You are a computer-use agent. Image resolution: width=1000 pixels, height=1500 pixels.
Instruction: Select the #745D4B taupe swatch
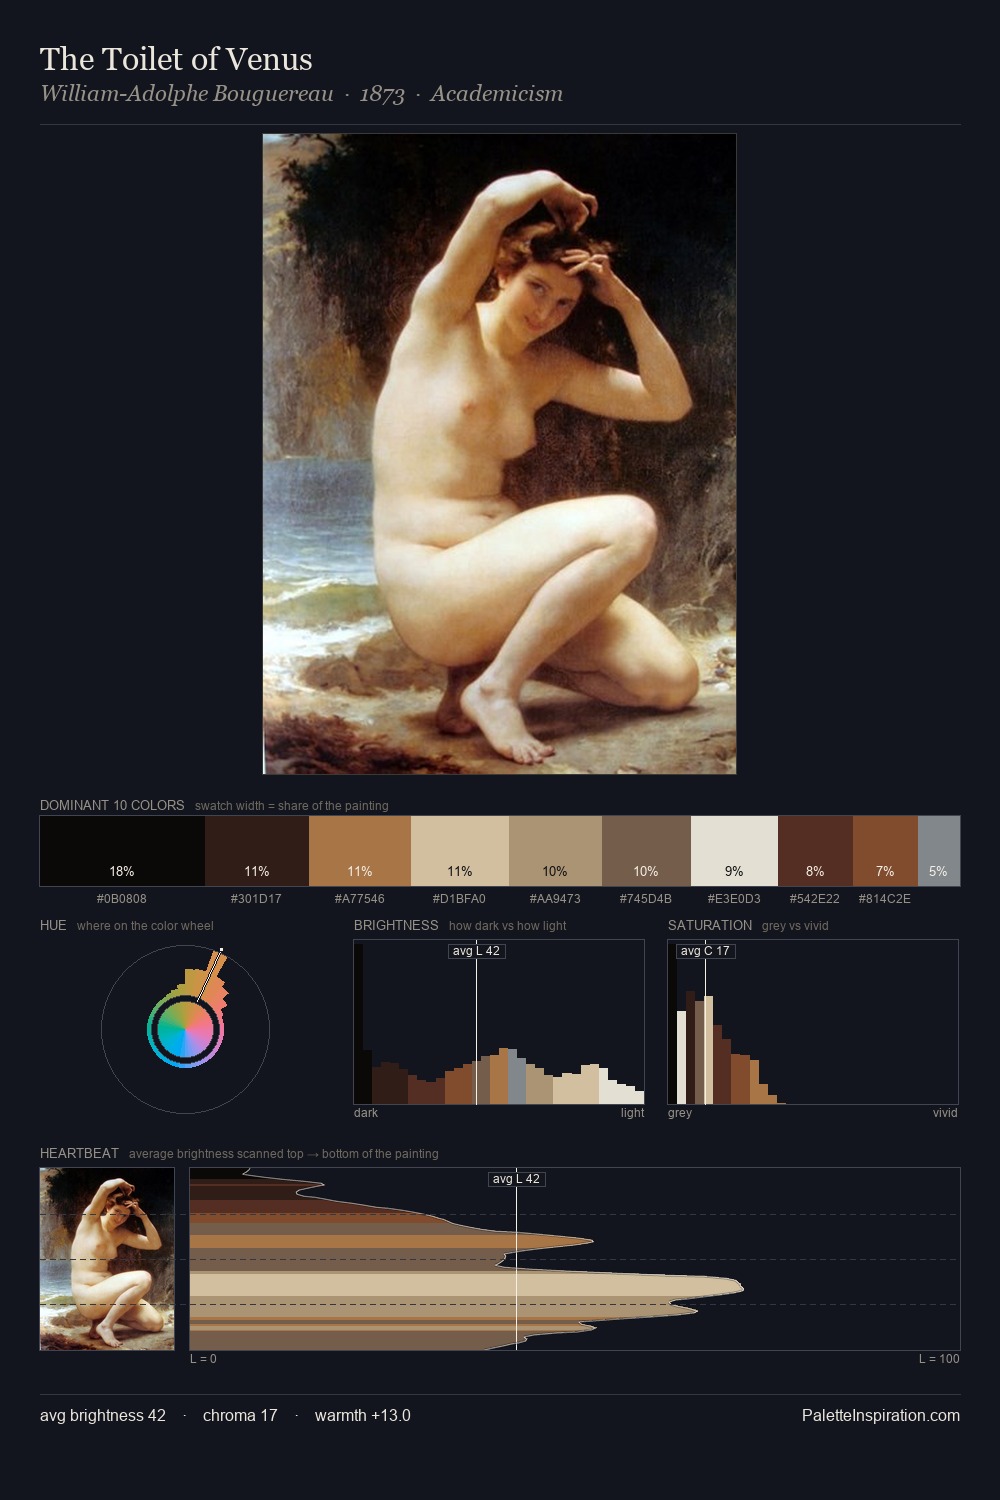coord(646,851)
